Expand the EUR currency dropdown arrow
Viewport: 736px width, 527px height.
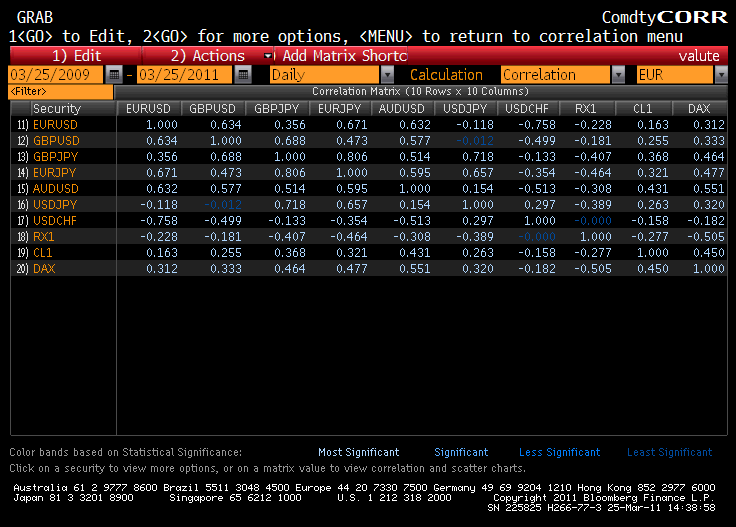tap(721, 75)
